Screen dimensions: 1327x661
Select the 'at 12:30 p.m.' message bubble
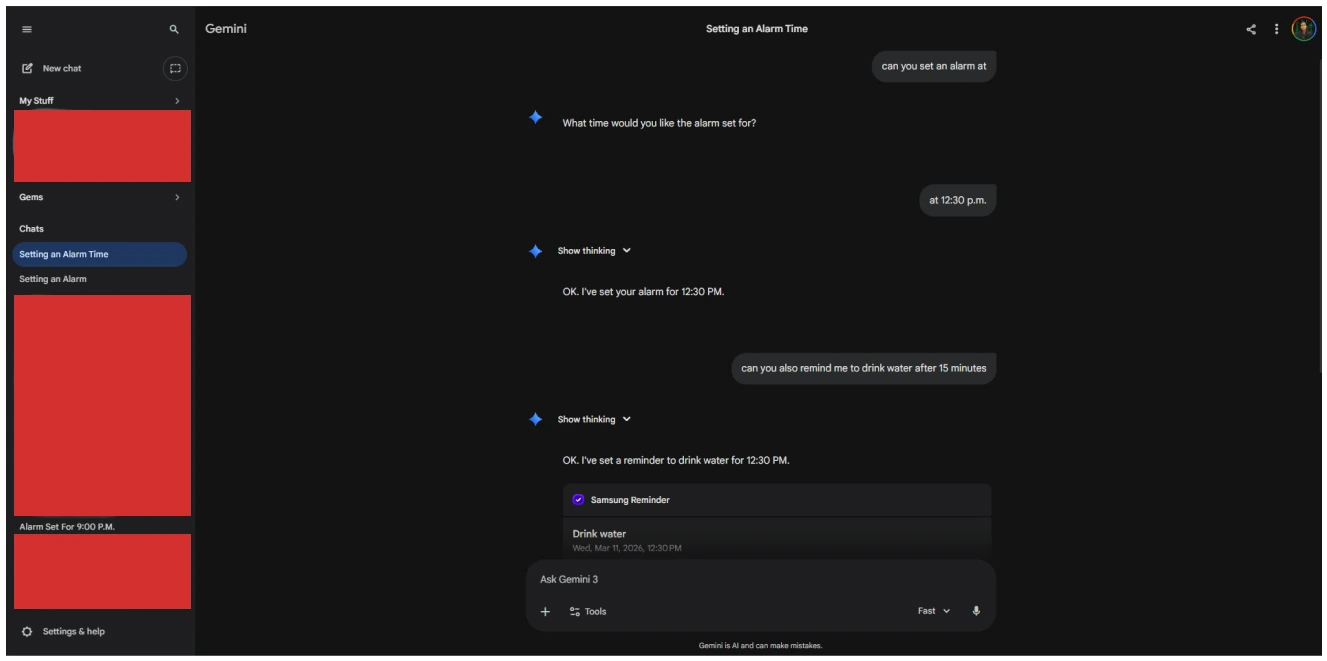click(957, 200)
